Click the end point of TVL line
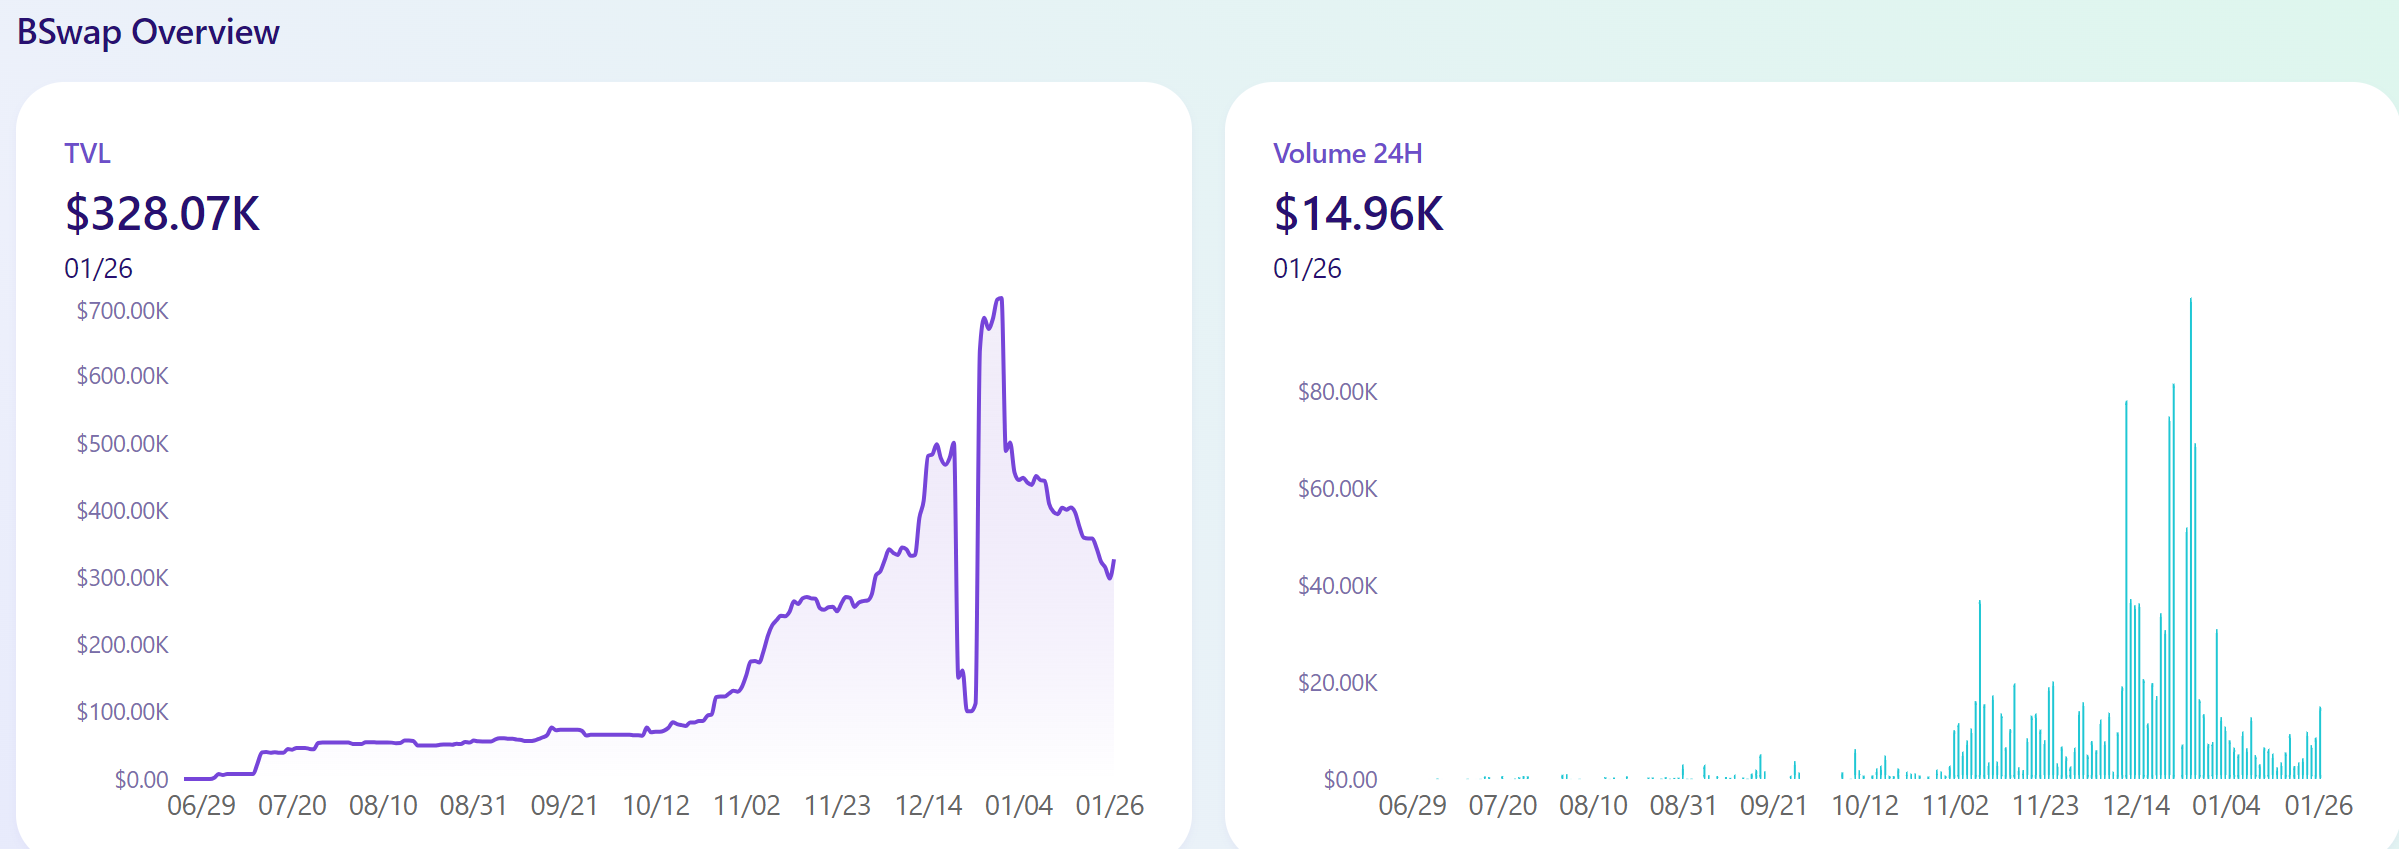 [x=1113, y=562]
